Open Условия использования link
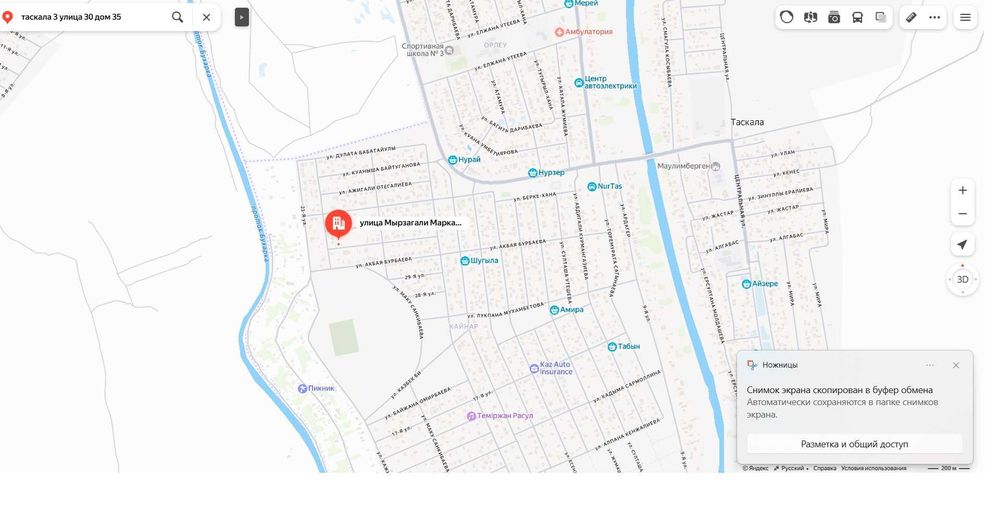The image size is (1000, 531). (873, 468)
